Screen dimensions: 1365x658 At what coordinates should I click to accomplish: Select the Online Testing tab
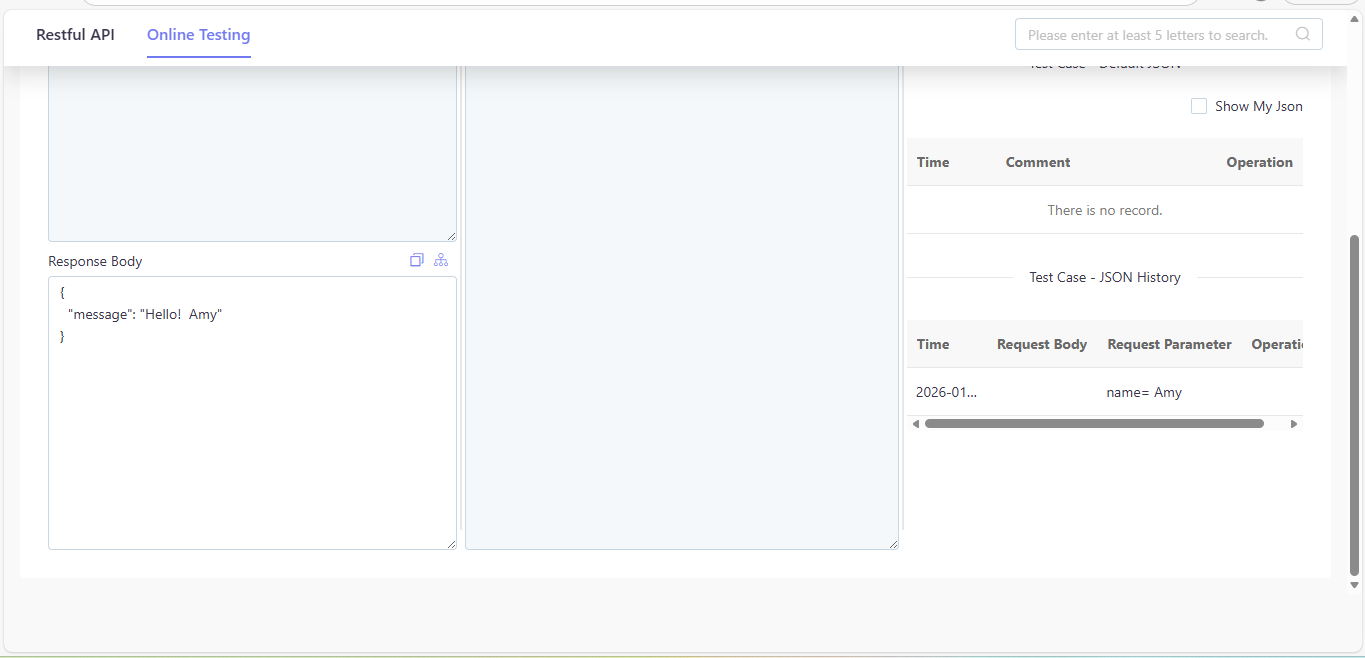pyautogui.click(x=199, y=34)
